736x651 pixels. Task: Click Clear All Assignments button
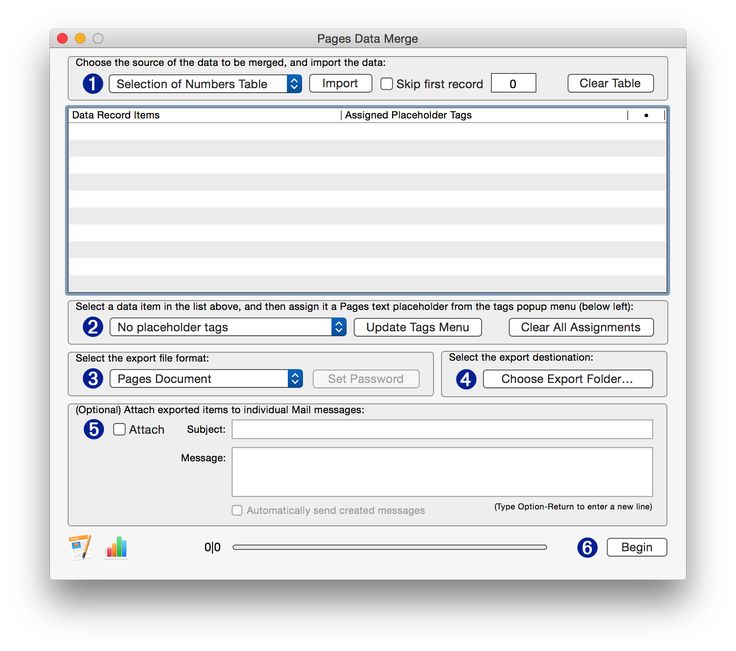click(581, 327)
